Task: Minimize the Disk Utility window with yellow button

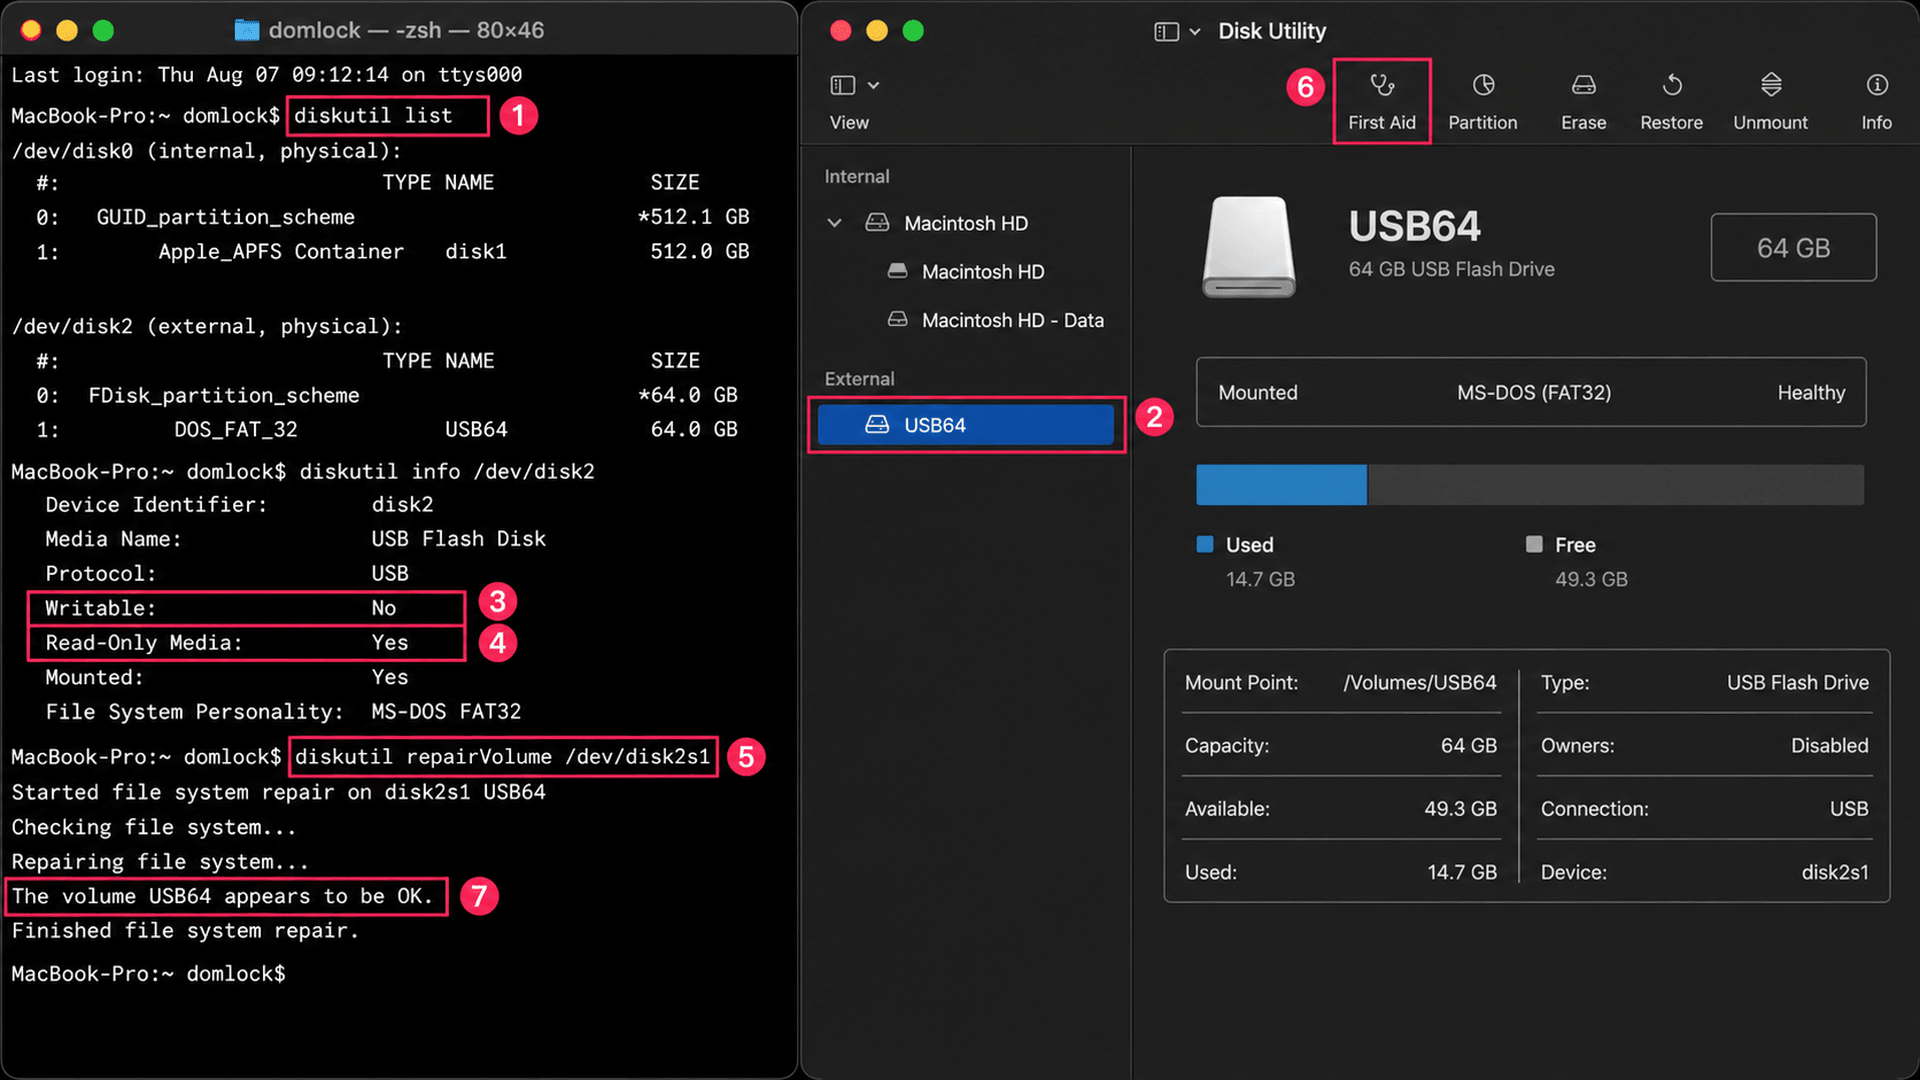Action: (877, 31)
